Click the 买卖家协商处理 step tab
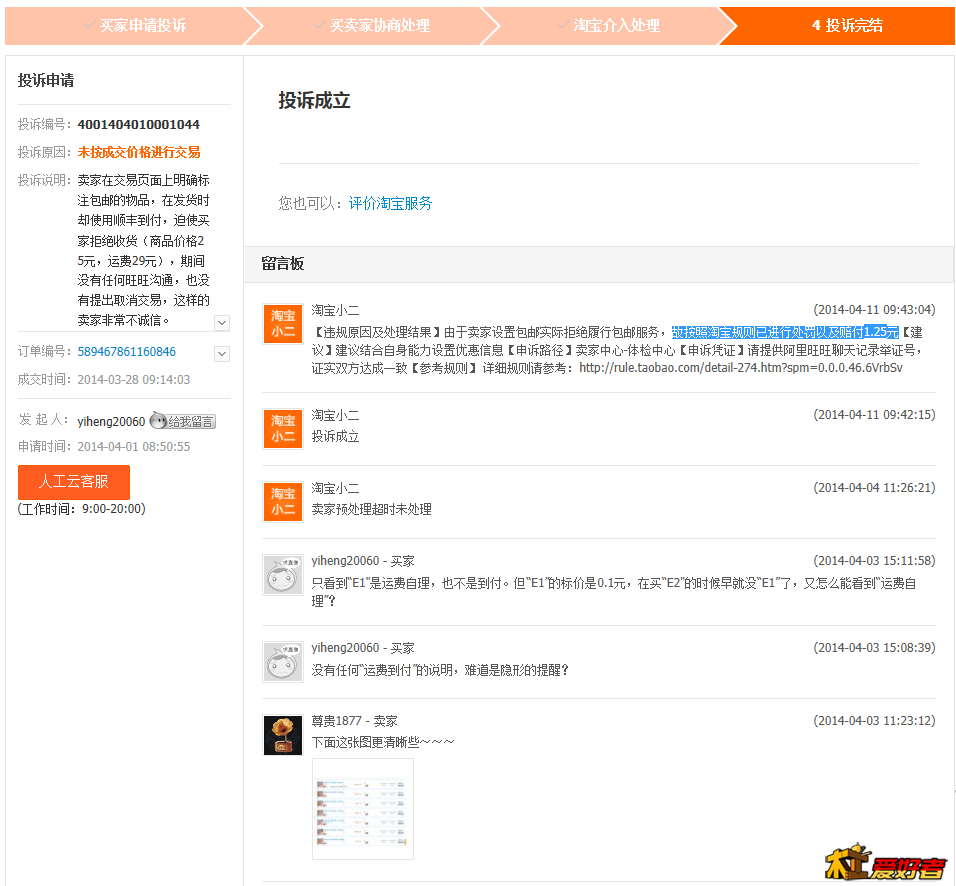The height and width of the screenshot is (886, 956). click(372, 26)
